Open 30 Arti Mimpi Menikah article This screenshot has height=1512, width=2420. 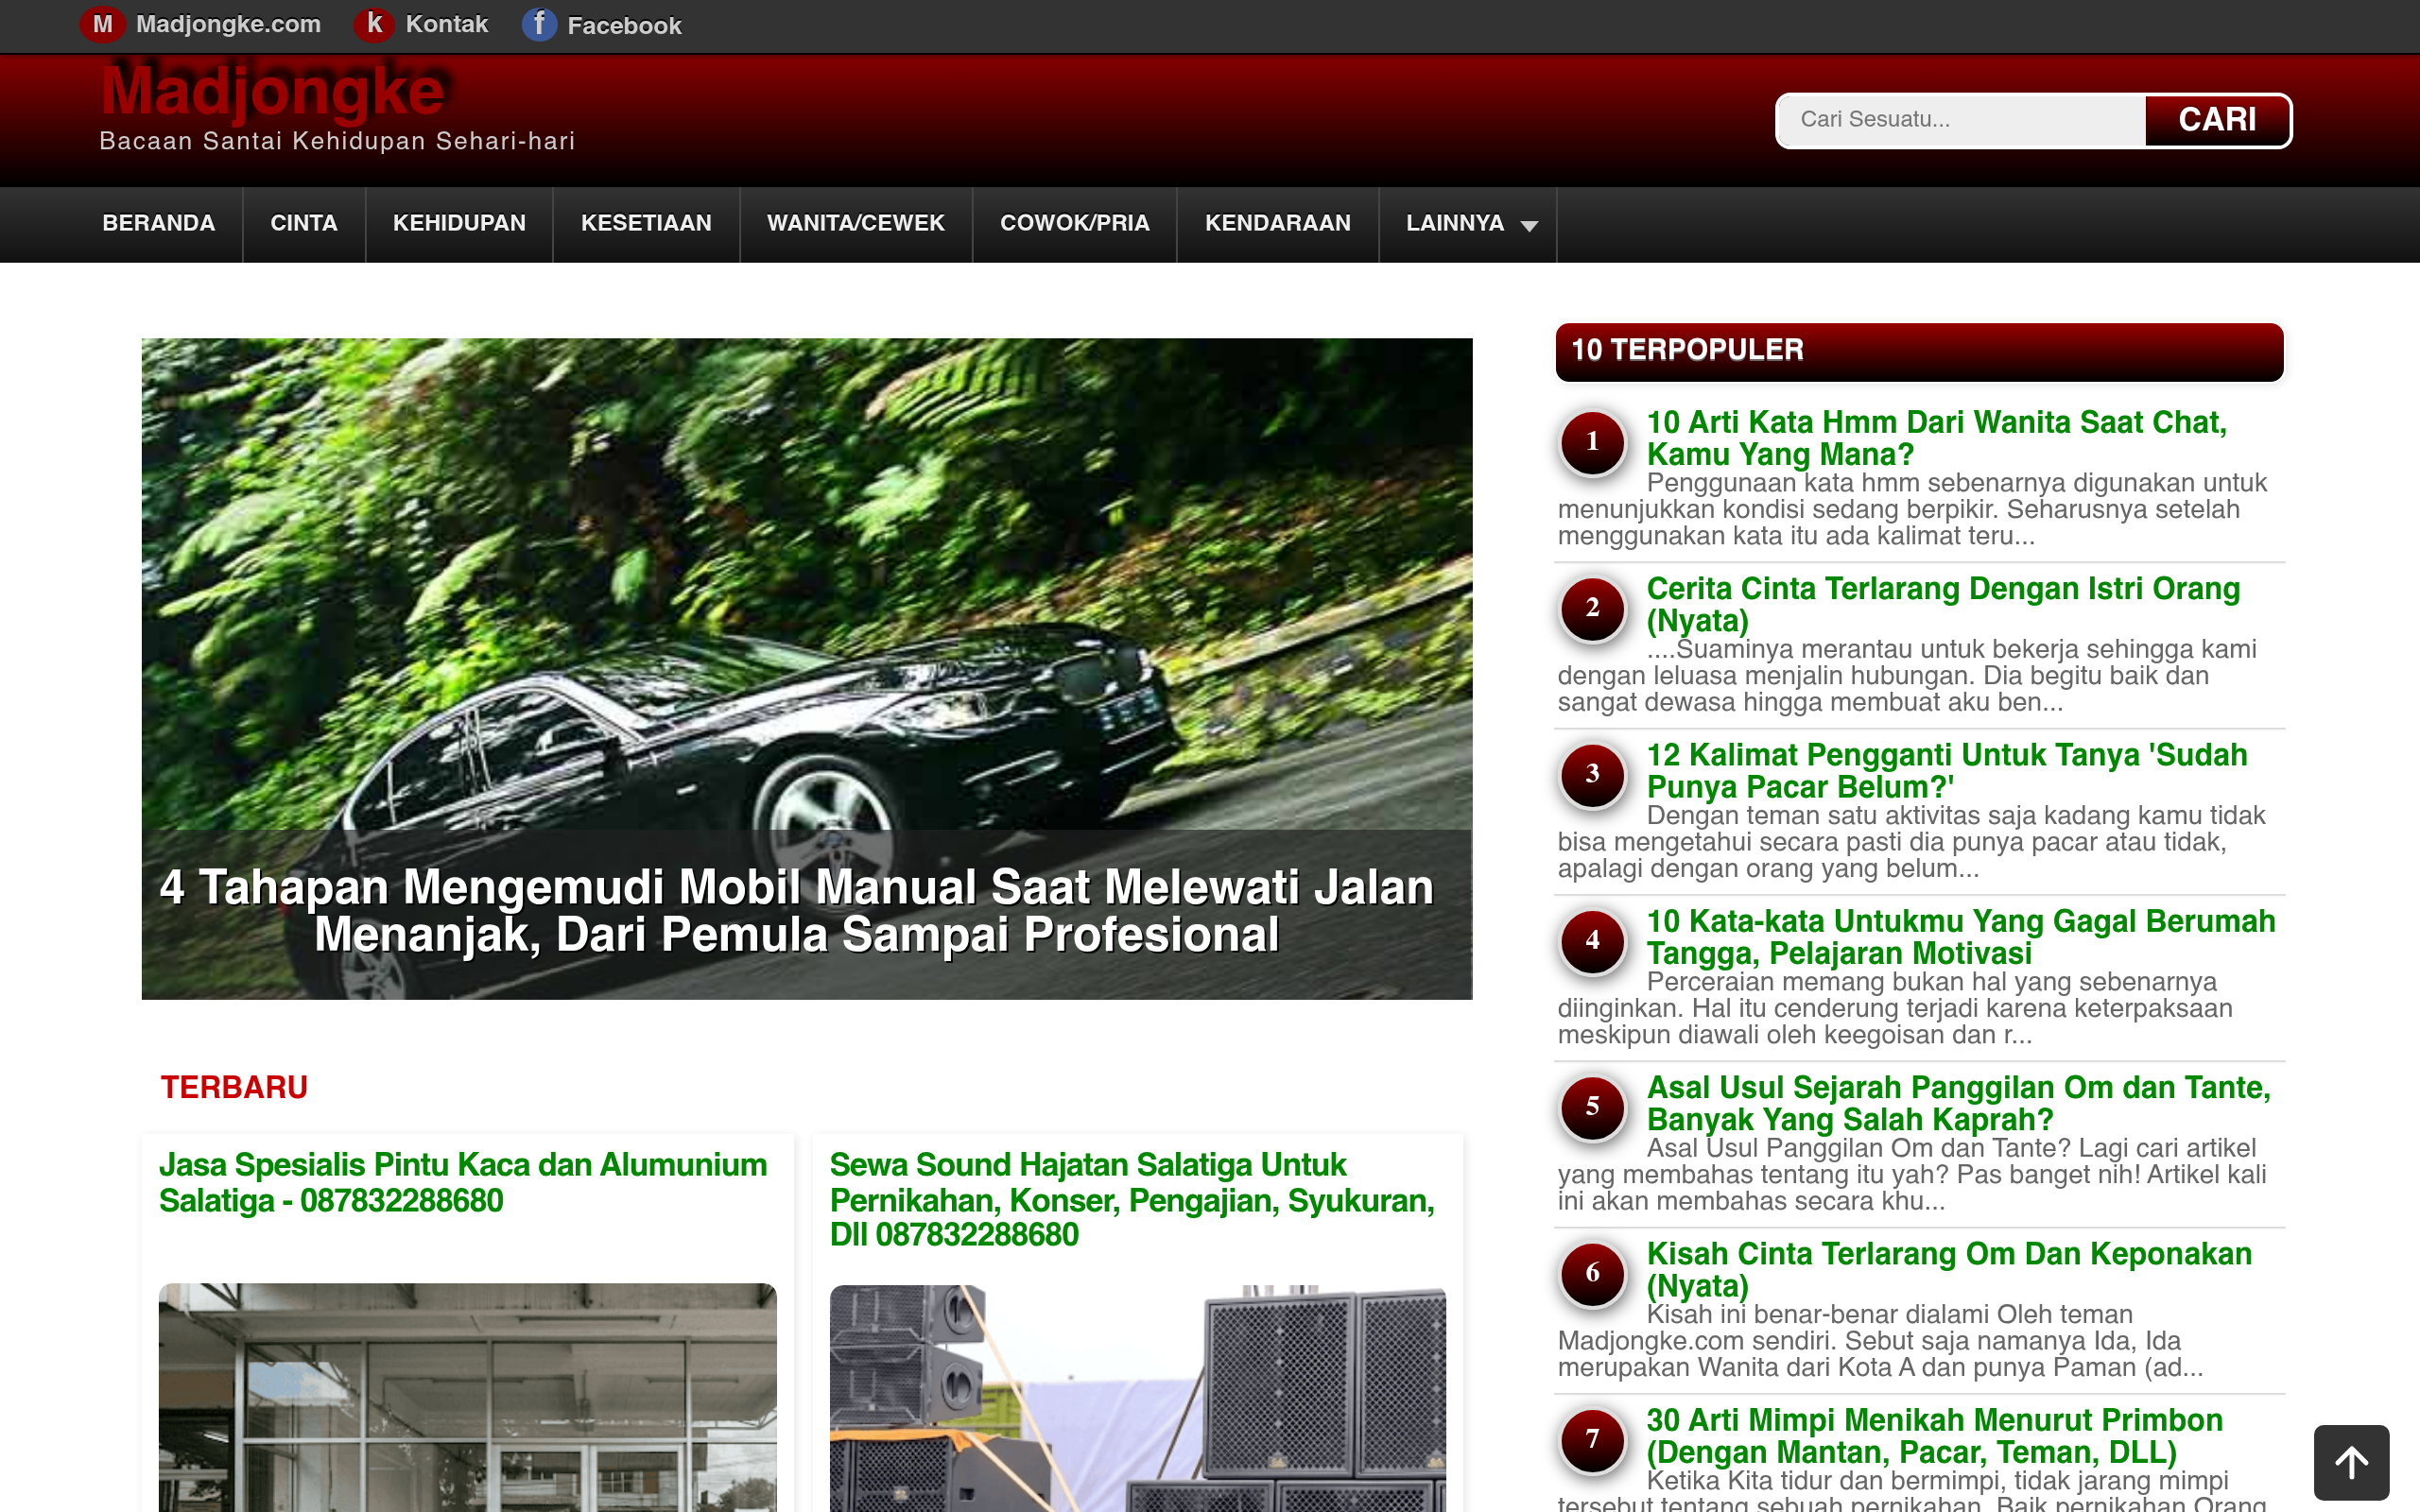(1935, 1436)
